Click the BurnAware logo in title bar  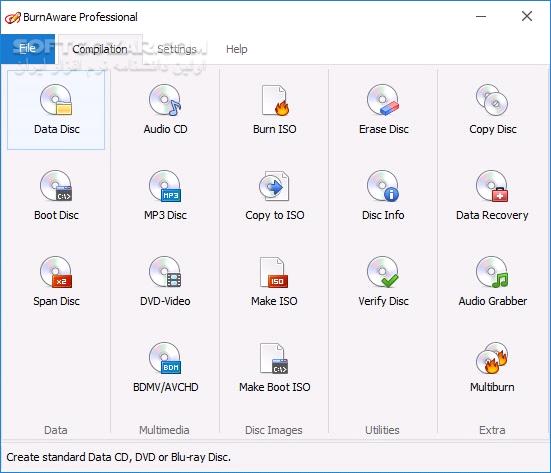click(x=13, y=18)
